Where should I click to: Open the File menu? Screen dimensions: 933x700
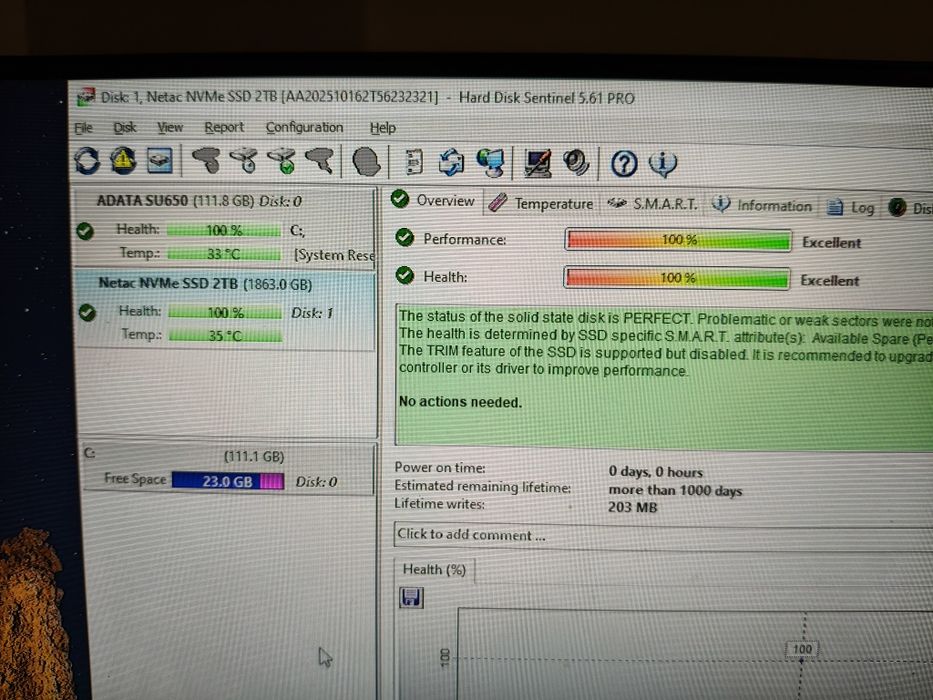(x=83, y=127)
